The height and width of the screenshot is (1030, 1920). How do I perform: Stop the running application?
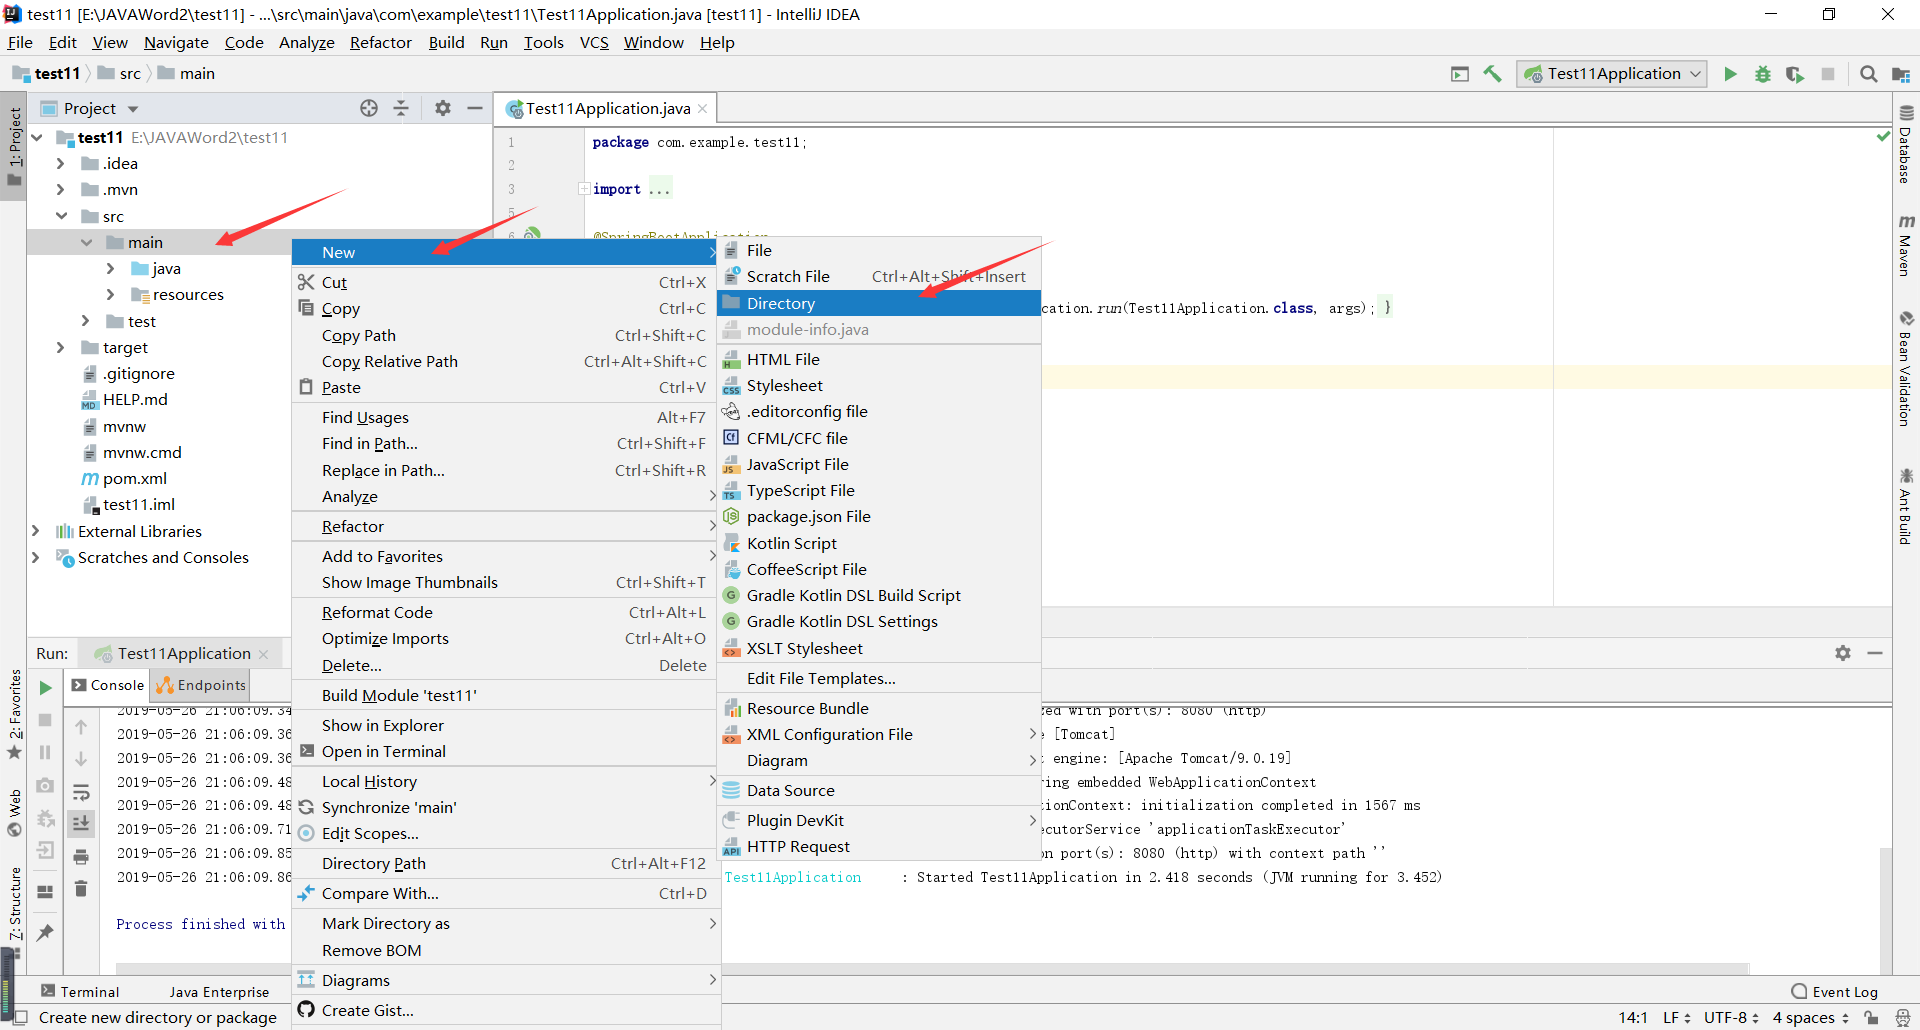tap(1830, 74)
